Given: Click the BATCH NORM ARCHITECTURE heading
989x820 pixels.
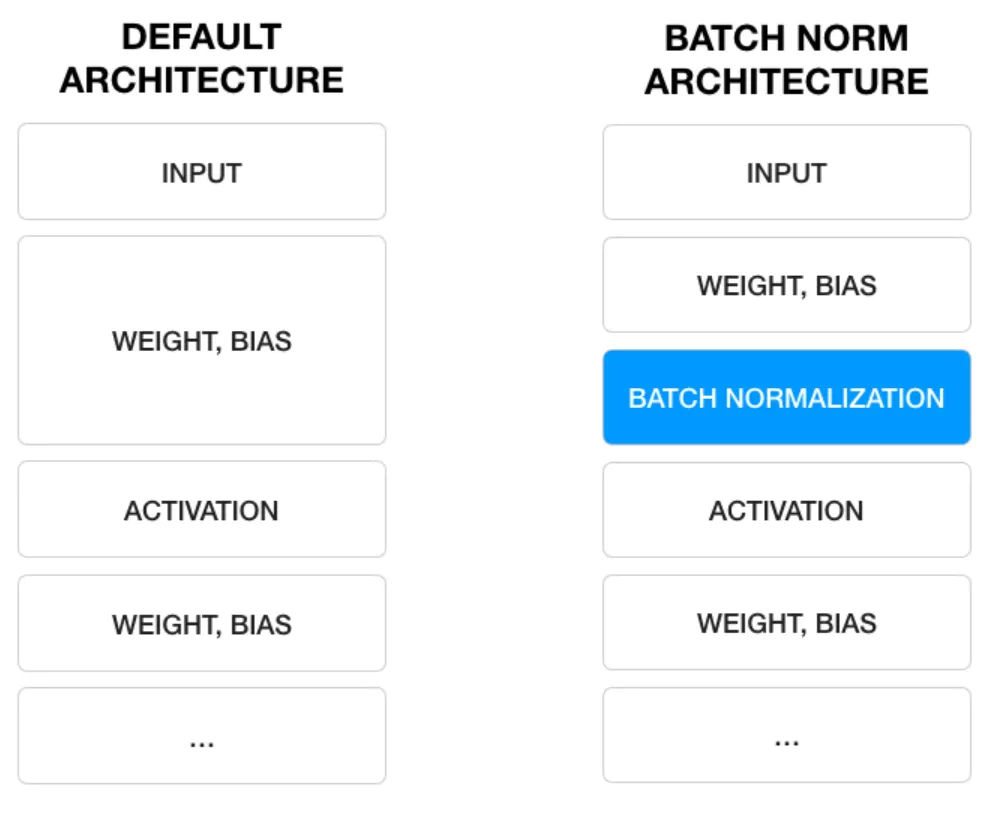Looking at the screenshot, I should (787, 60).
